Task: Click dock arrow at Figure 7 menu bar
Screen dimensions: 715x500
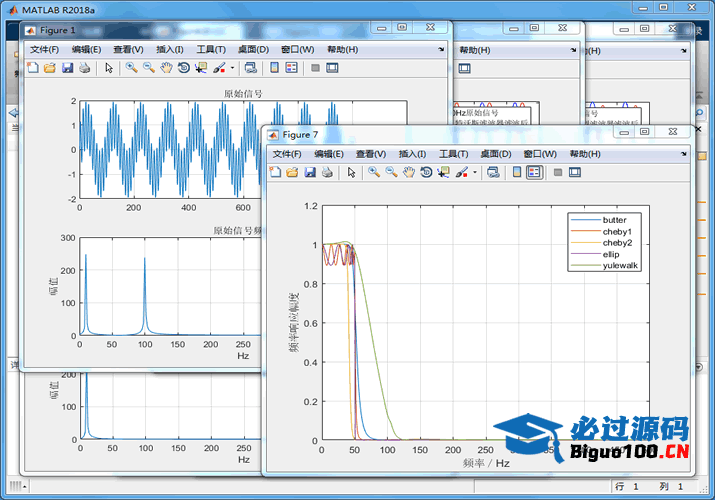Action: coord(683,154)
